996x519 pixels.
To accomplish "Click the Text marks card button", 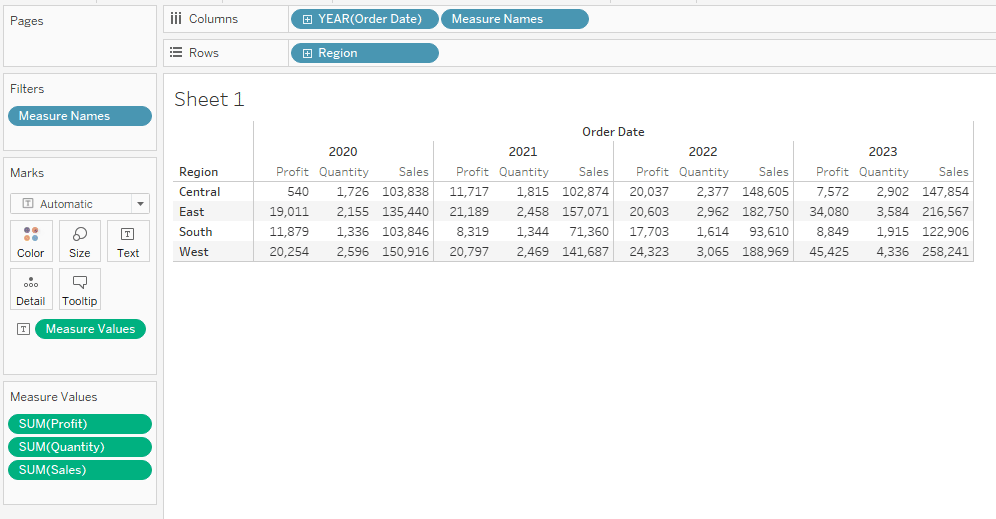I will pyautogui.click(x=128, y=241).
